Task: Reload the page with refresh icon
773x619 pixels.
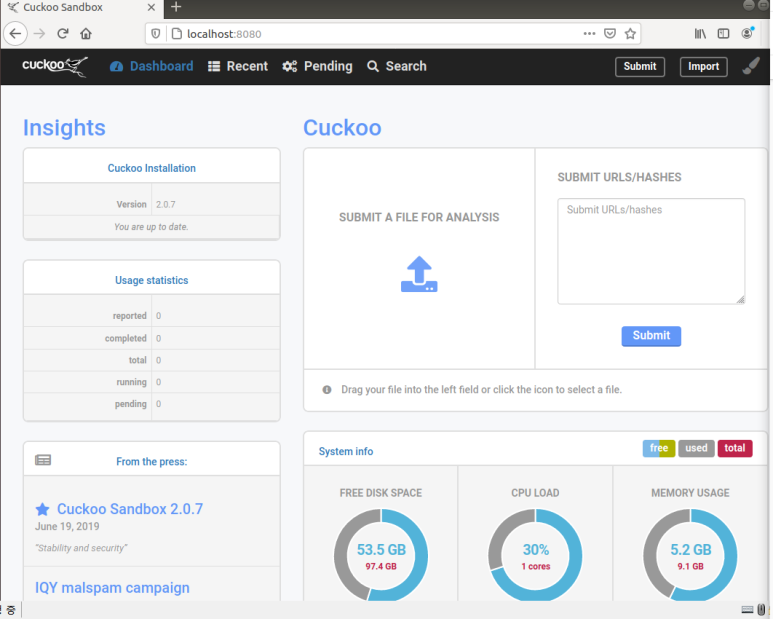Action: pyautogui.click(x=63, y=34)
